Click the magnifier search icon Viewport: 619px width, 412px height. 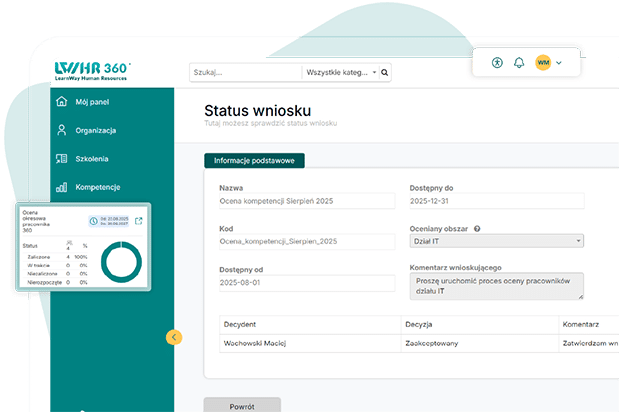385,72
